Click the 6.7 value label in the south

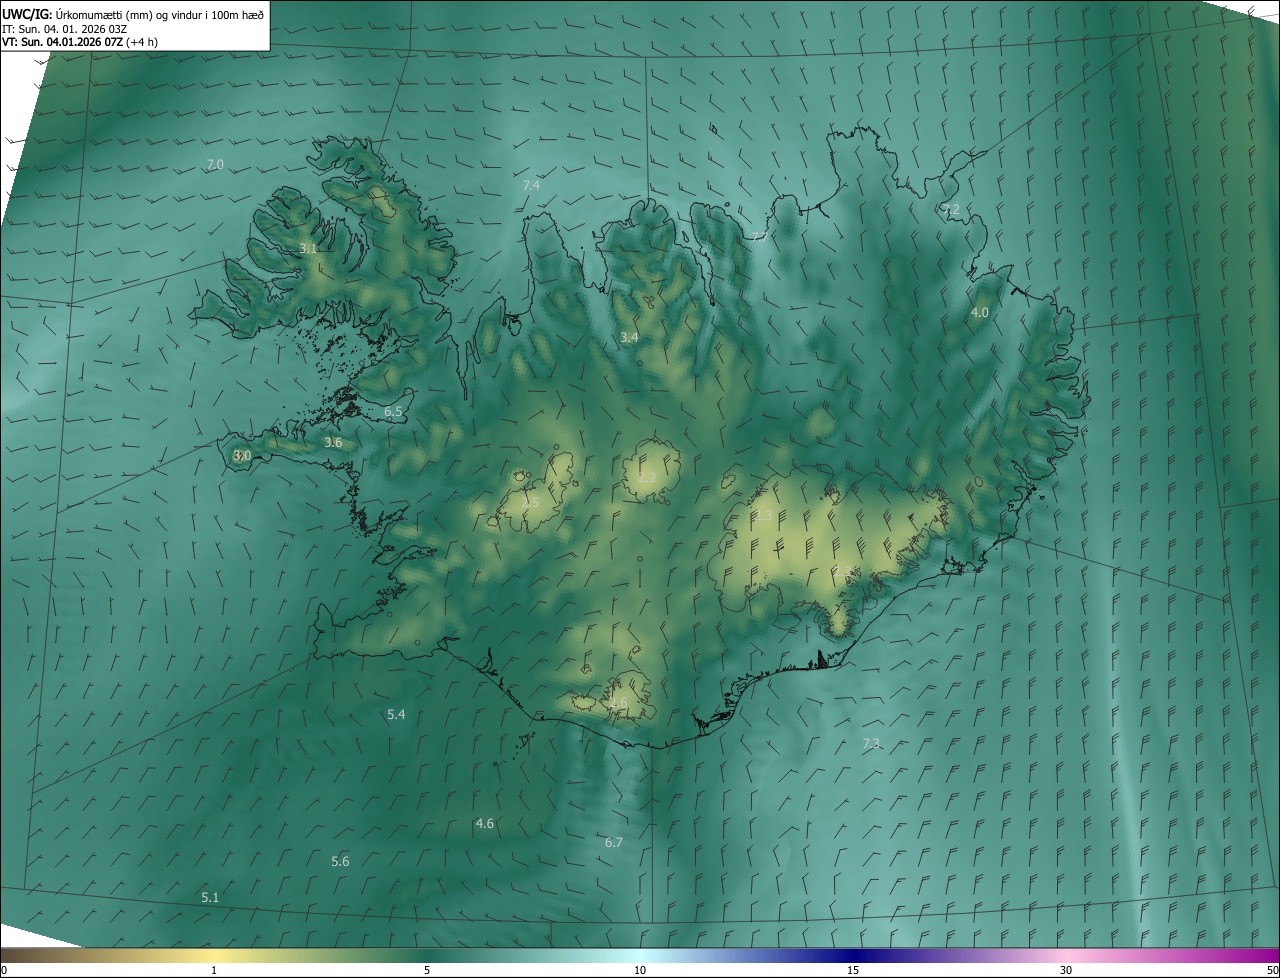(614, 842)
